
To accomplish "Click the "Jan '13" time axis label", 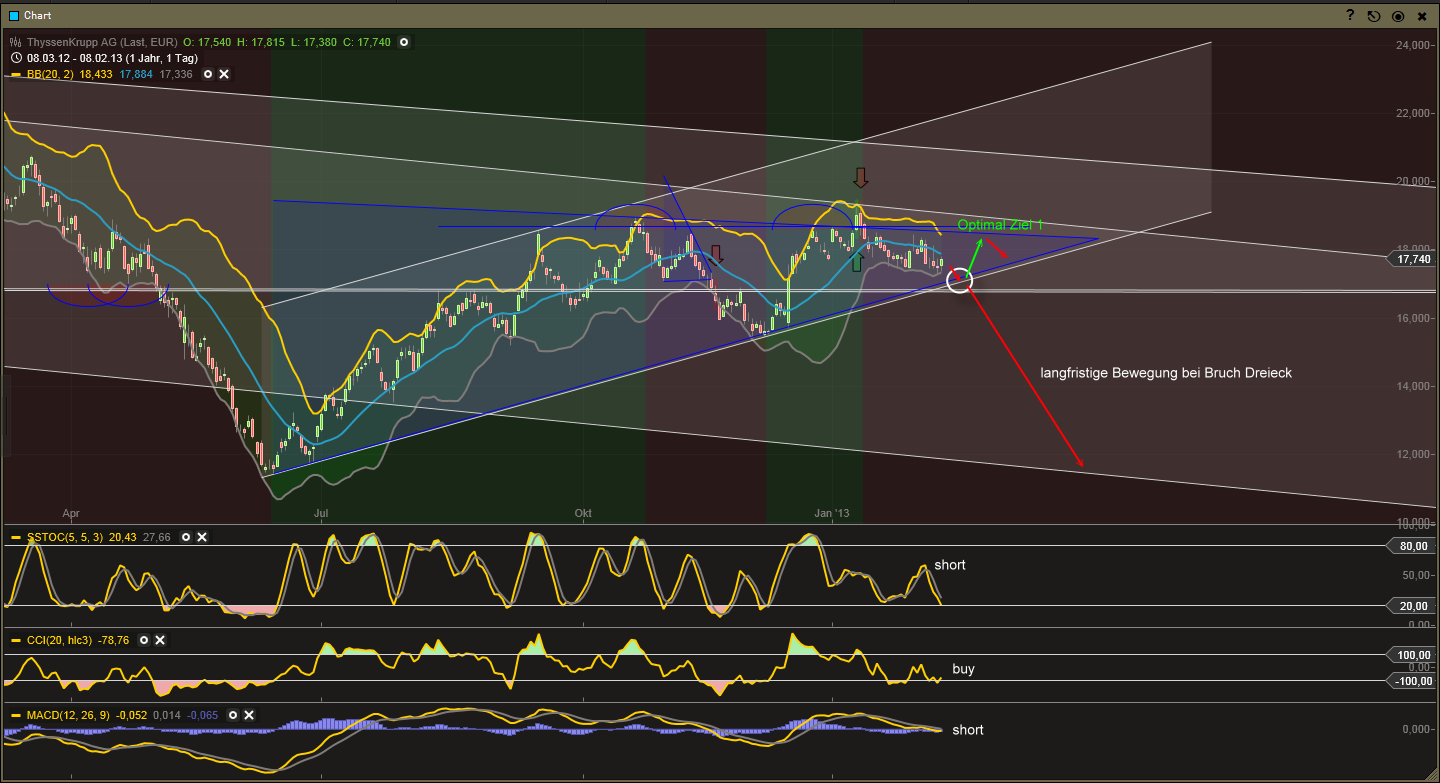I will [832, 514].
